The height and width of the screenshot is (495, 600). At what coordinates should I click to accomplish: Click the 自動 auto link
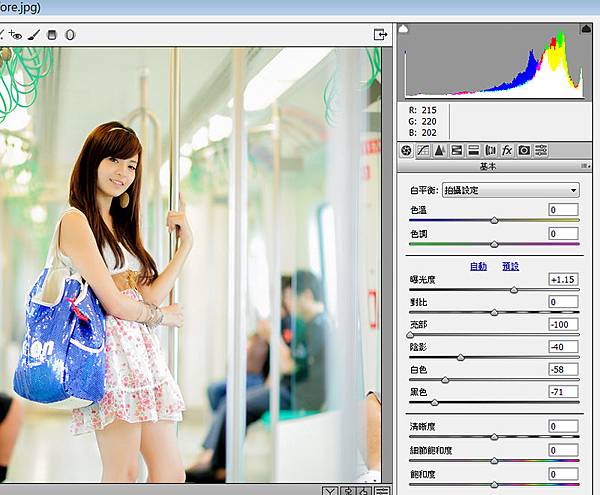478,266
